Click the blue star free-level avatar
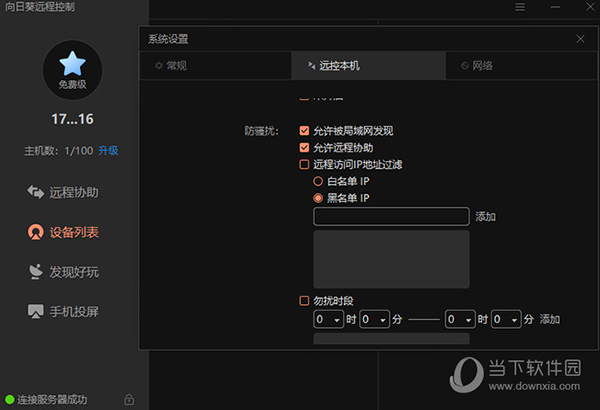600x410 pixels. (72, 70)
